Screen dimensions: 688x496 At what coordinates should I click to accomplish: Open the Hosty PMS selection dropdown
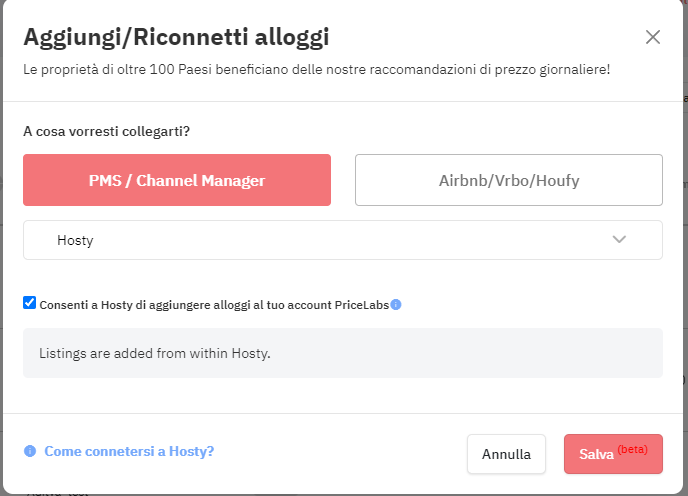343,240
